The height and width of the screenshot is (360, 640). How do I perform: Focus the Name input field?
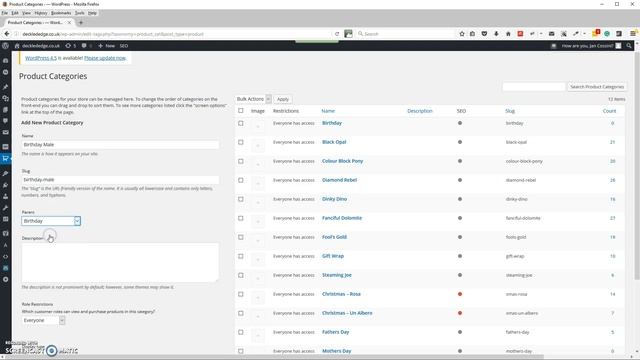tap(120, 144)
